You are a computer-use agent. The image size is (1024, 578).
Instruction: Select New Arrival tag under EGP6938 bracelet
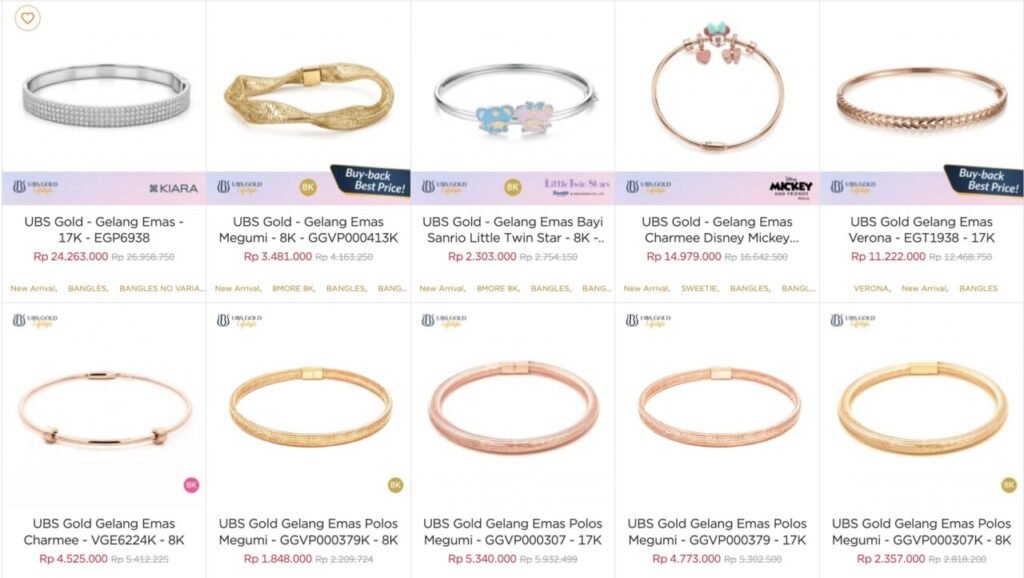33,288
